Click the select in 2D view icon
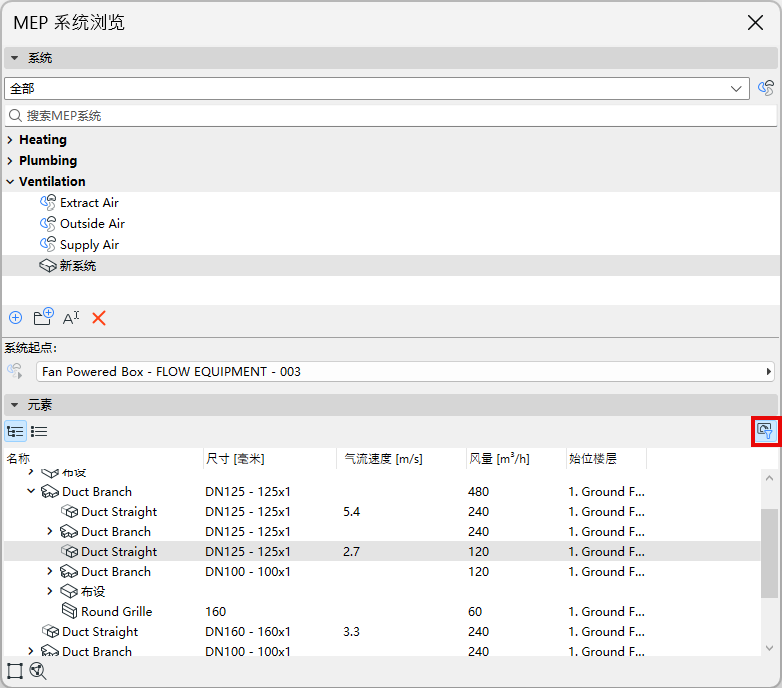 (14, 671)
